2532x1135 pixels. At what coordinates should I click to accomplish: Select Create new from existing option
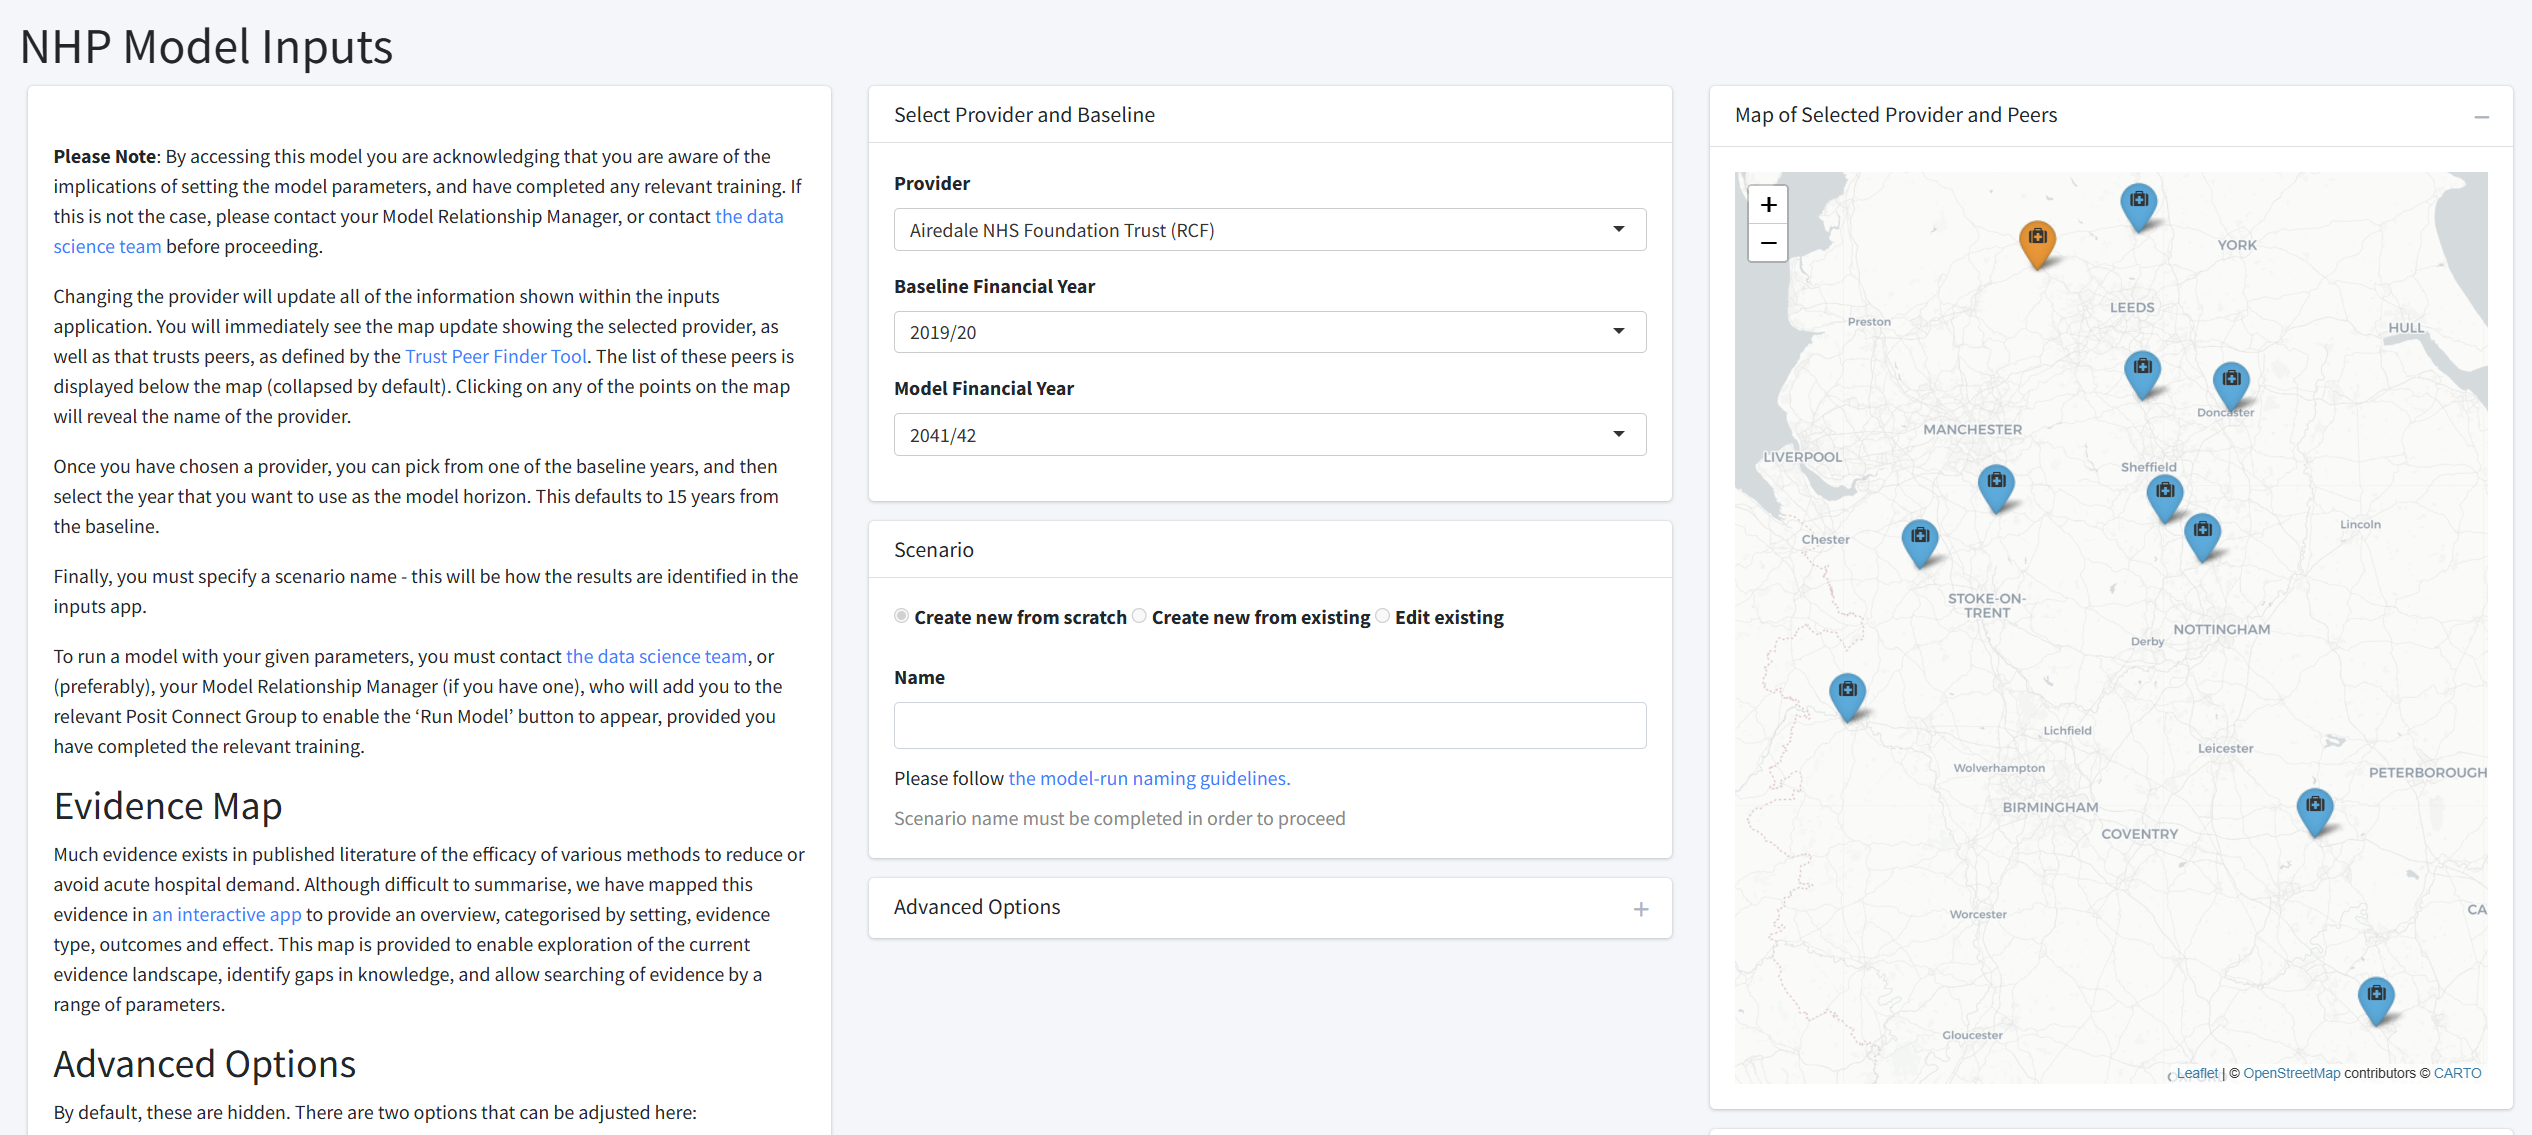1139,616
